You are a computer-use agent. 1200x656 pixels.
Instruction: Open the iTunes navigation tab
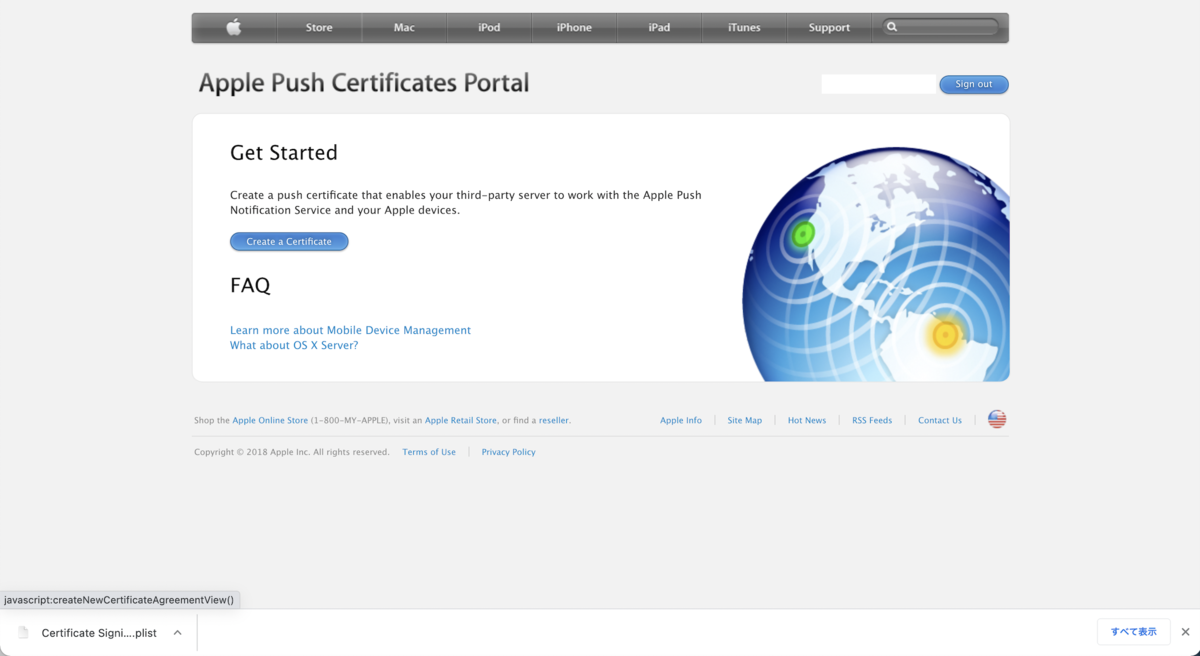click(x=744, y=28)
